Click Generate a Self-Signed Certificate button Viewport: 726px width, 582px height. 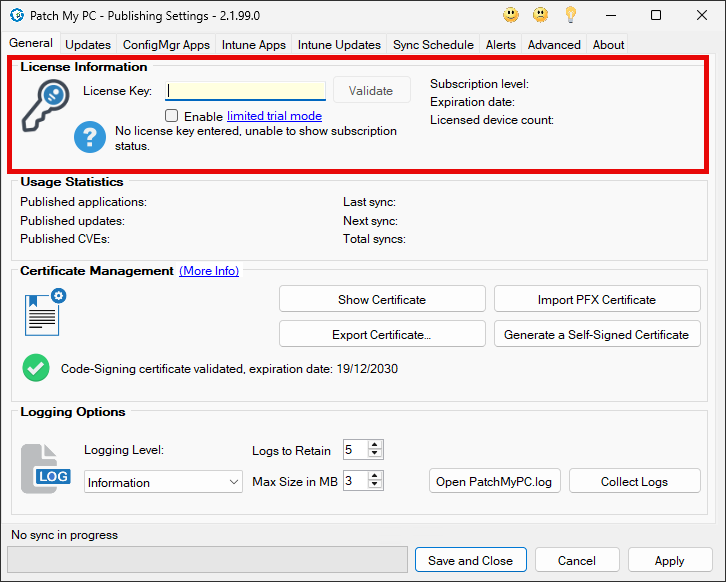click(597, 334)
